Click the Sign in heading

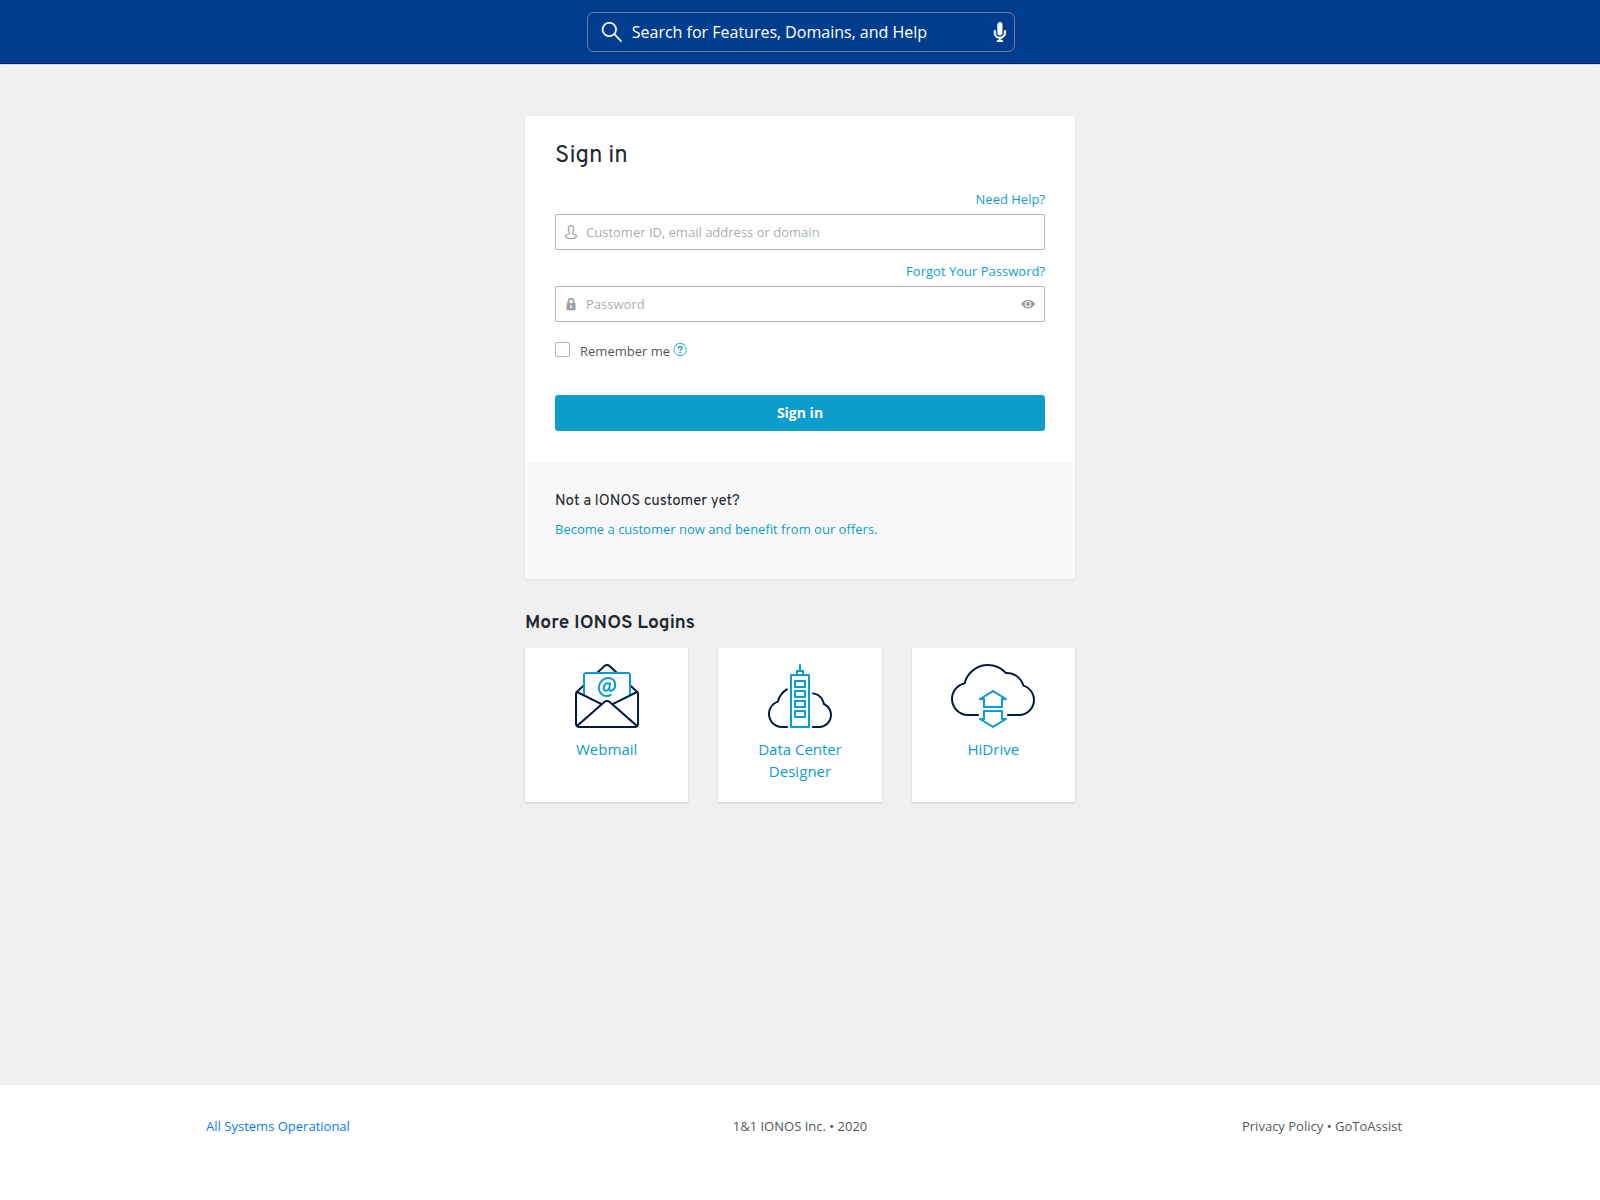click(591, 154)
